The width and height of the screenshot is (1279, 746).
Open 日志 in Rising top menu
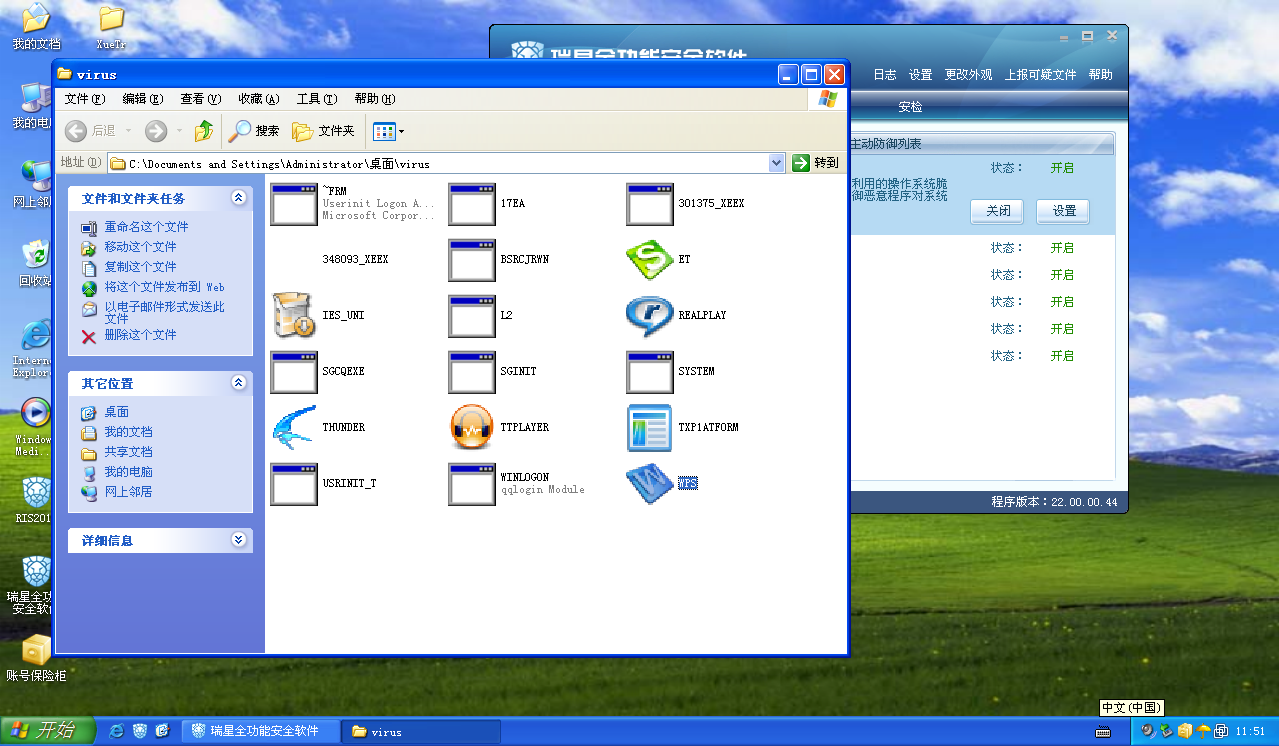coord(885,75)
